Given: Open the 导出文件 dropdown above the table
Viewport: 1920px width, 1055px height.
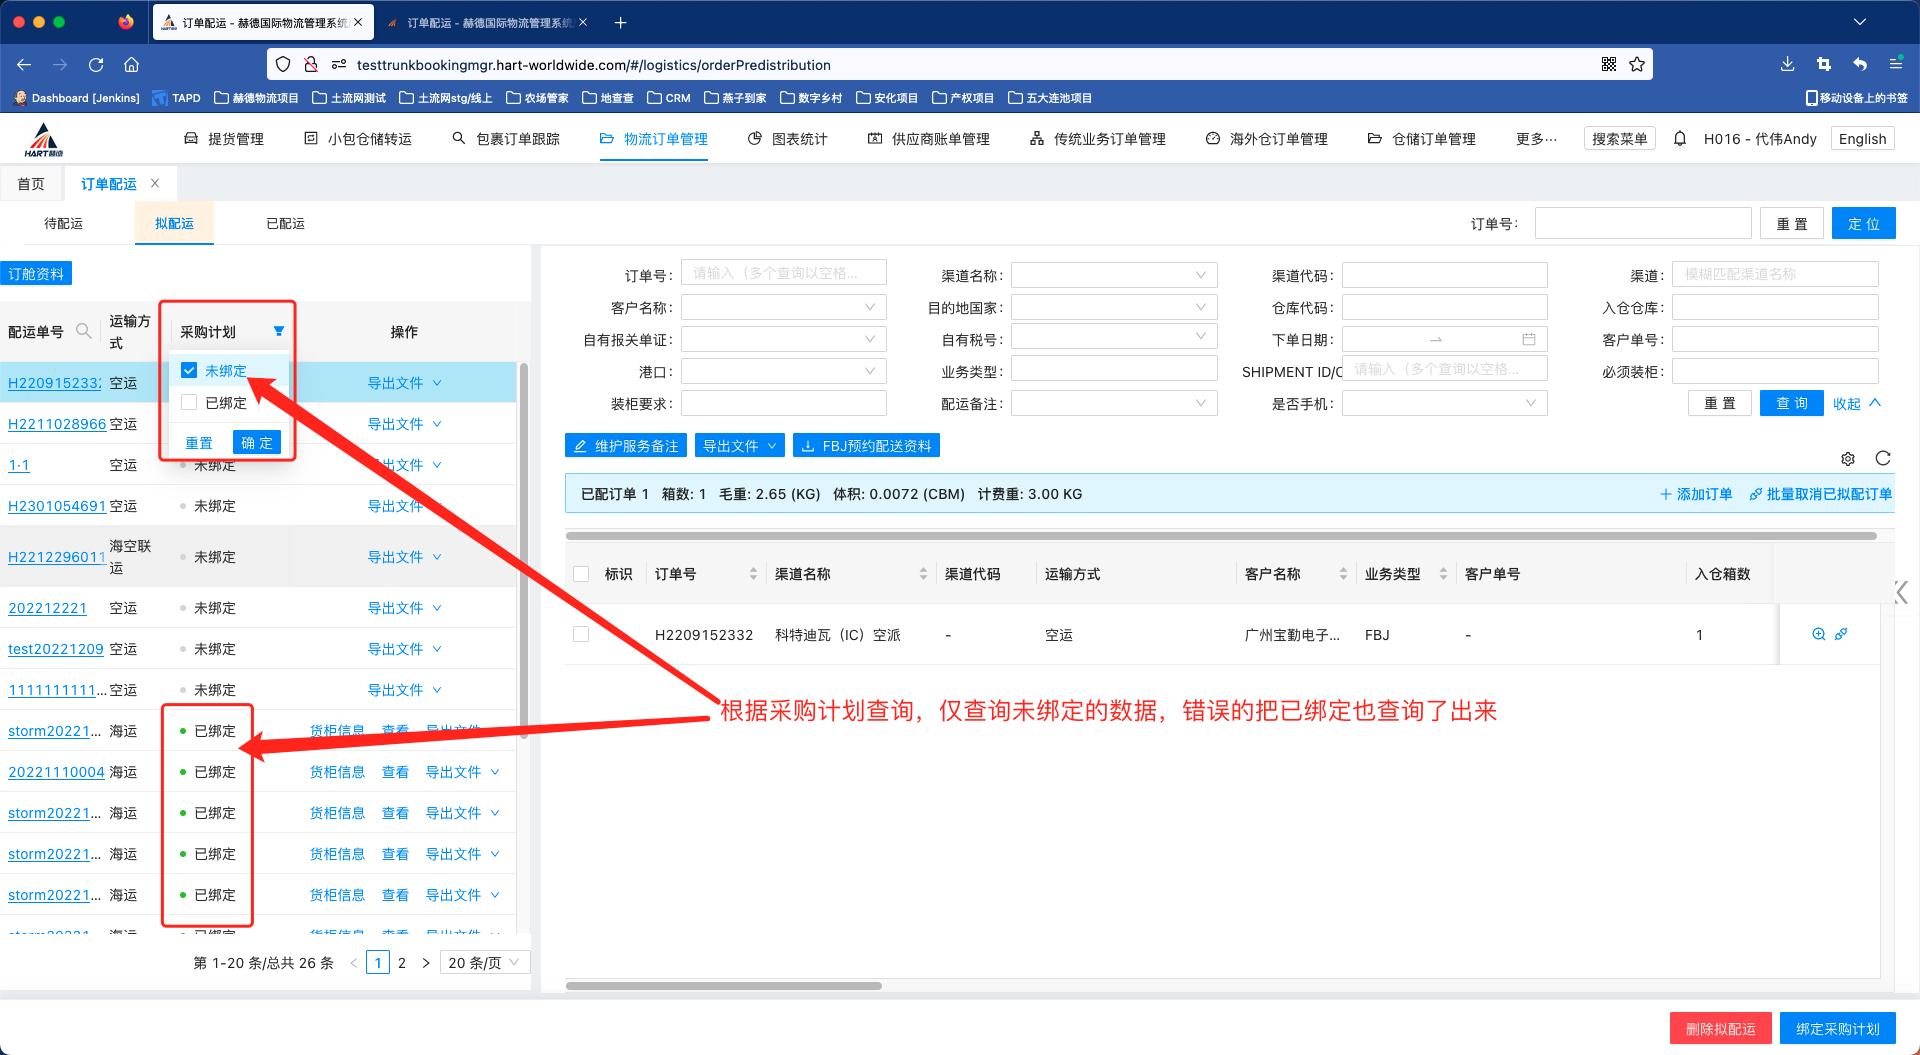Looking at the screenshot, I should coord(739,445).
